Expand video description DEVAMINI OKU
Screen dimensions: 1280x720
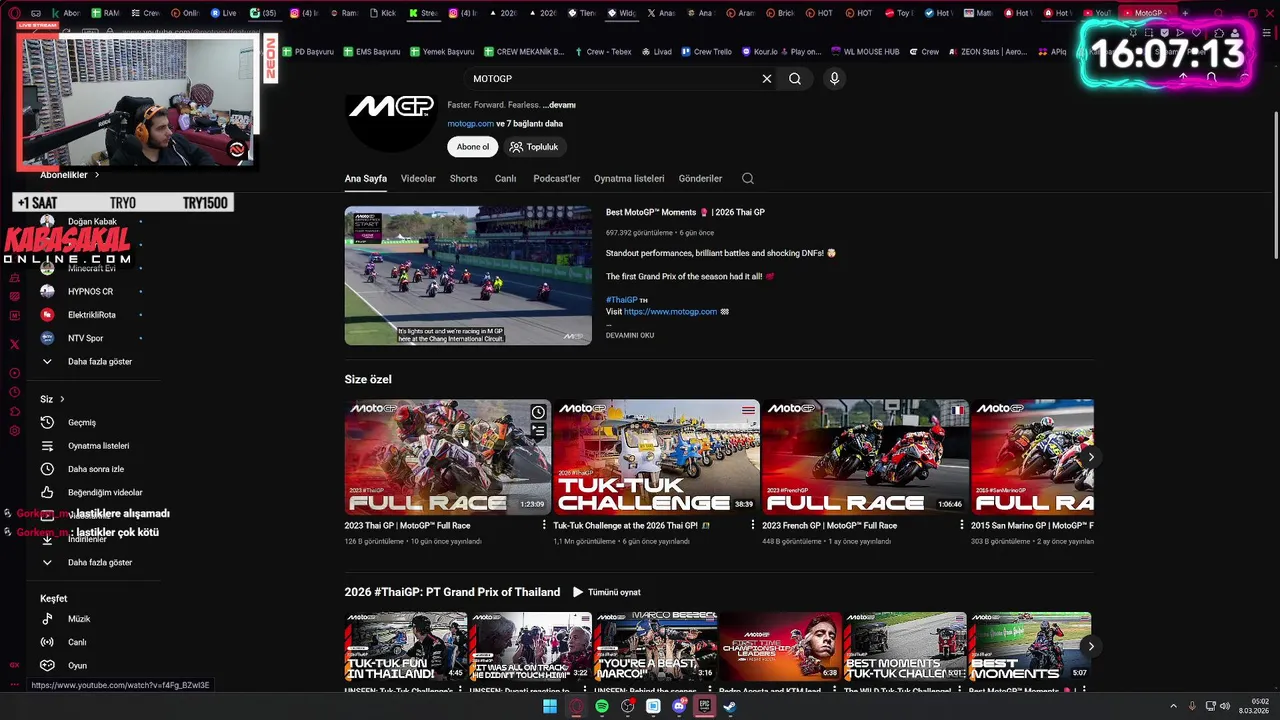click(630, 335)
